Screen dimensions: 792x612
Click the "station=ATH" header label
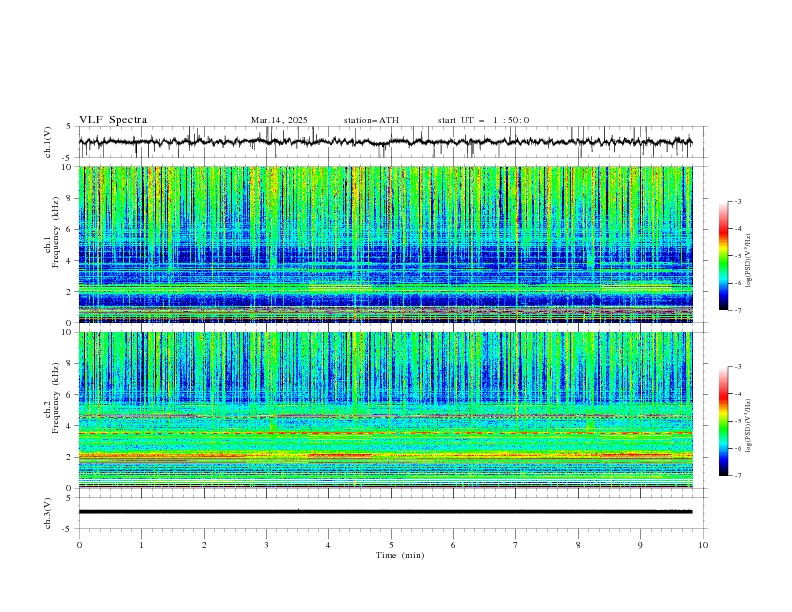[371, 120]
